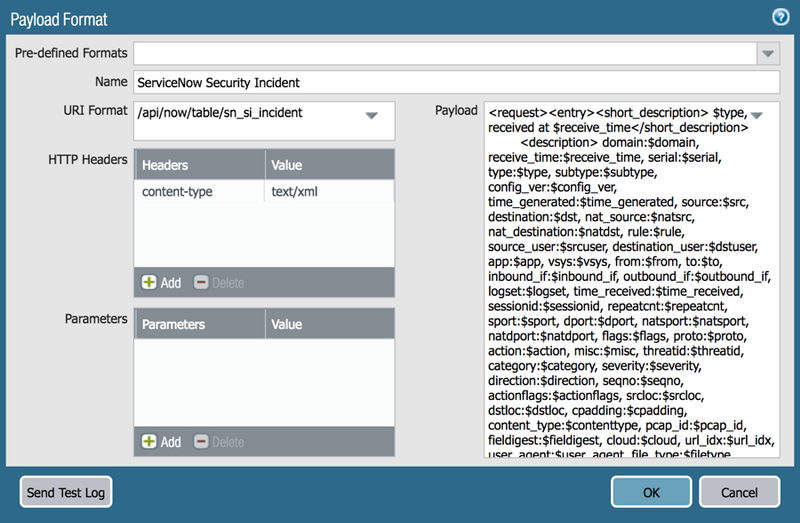Viewport: 800px width, 523px height.
Task: Click green plus Add icon under Parameters
Action: [x=150, y=441]
